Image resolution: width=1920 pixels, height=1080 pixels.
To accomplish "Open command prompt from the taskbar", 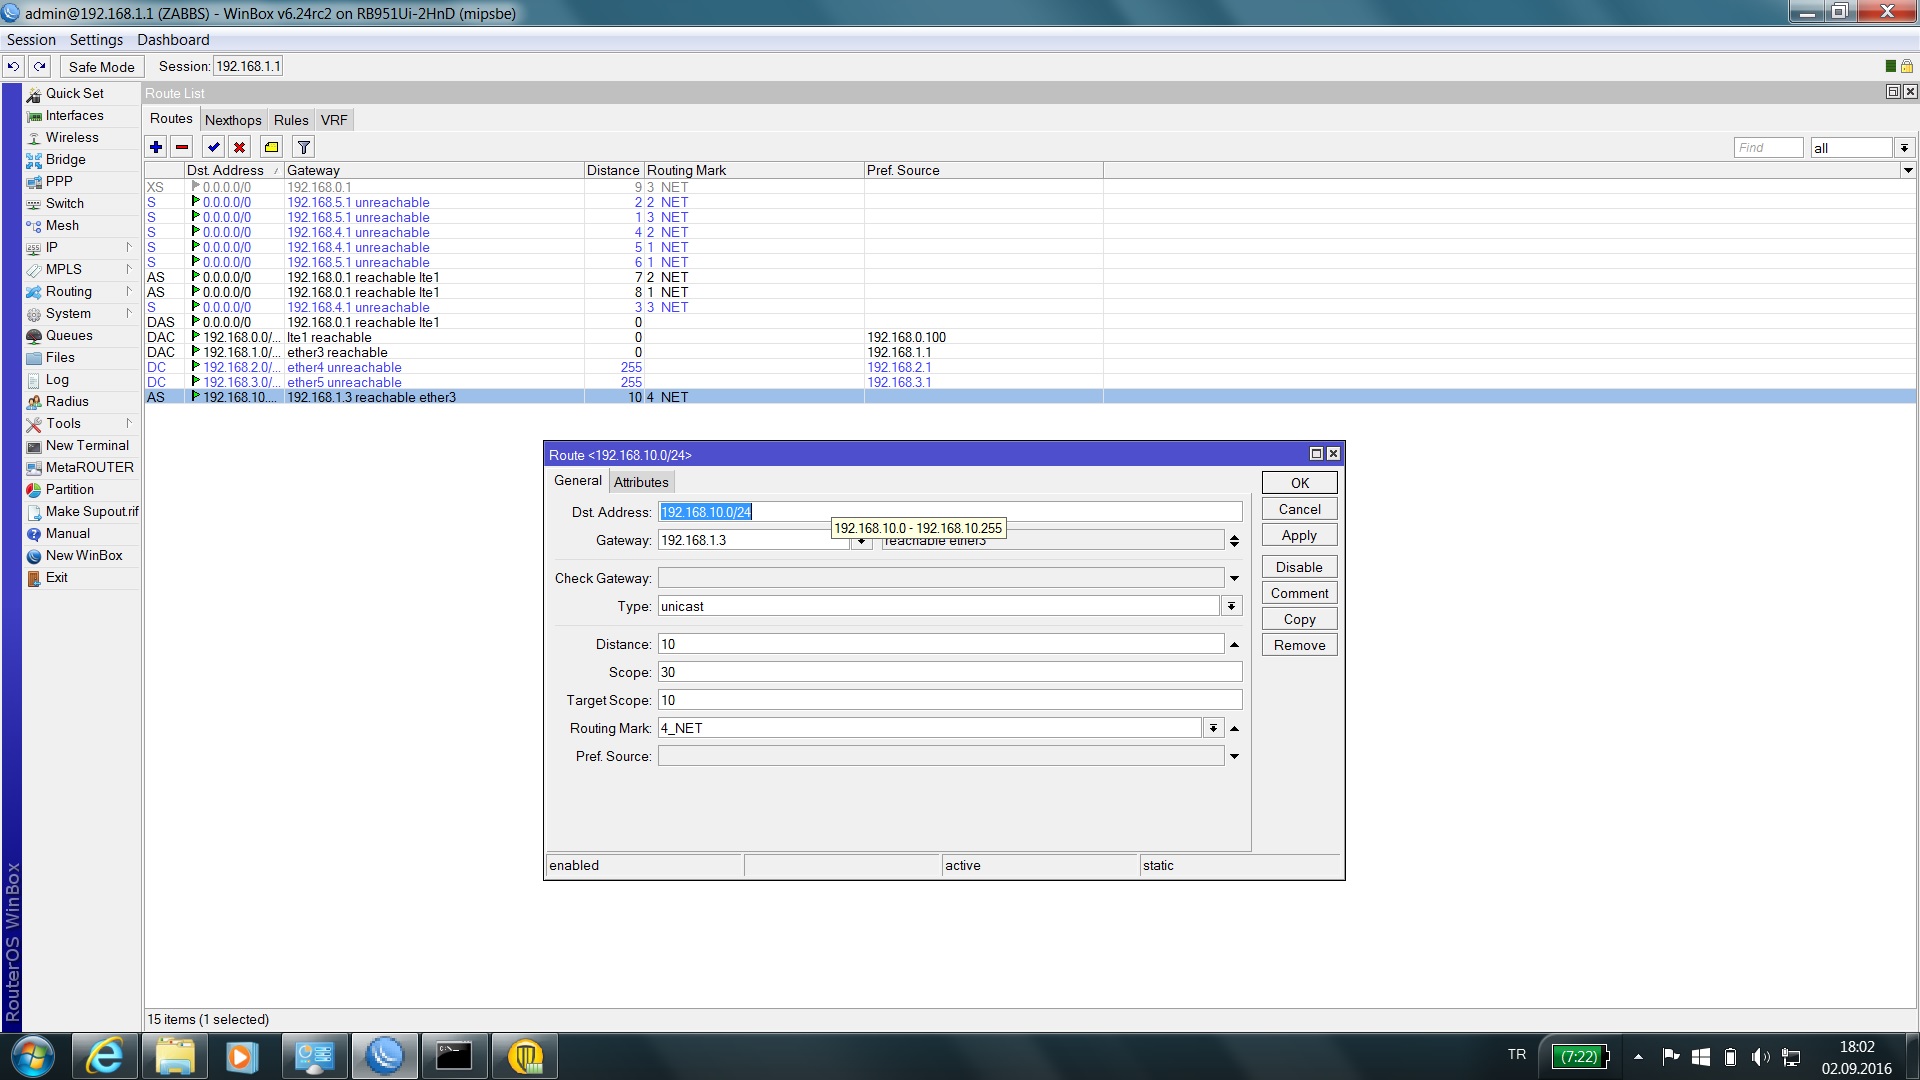I will point(454,1056).
